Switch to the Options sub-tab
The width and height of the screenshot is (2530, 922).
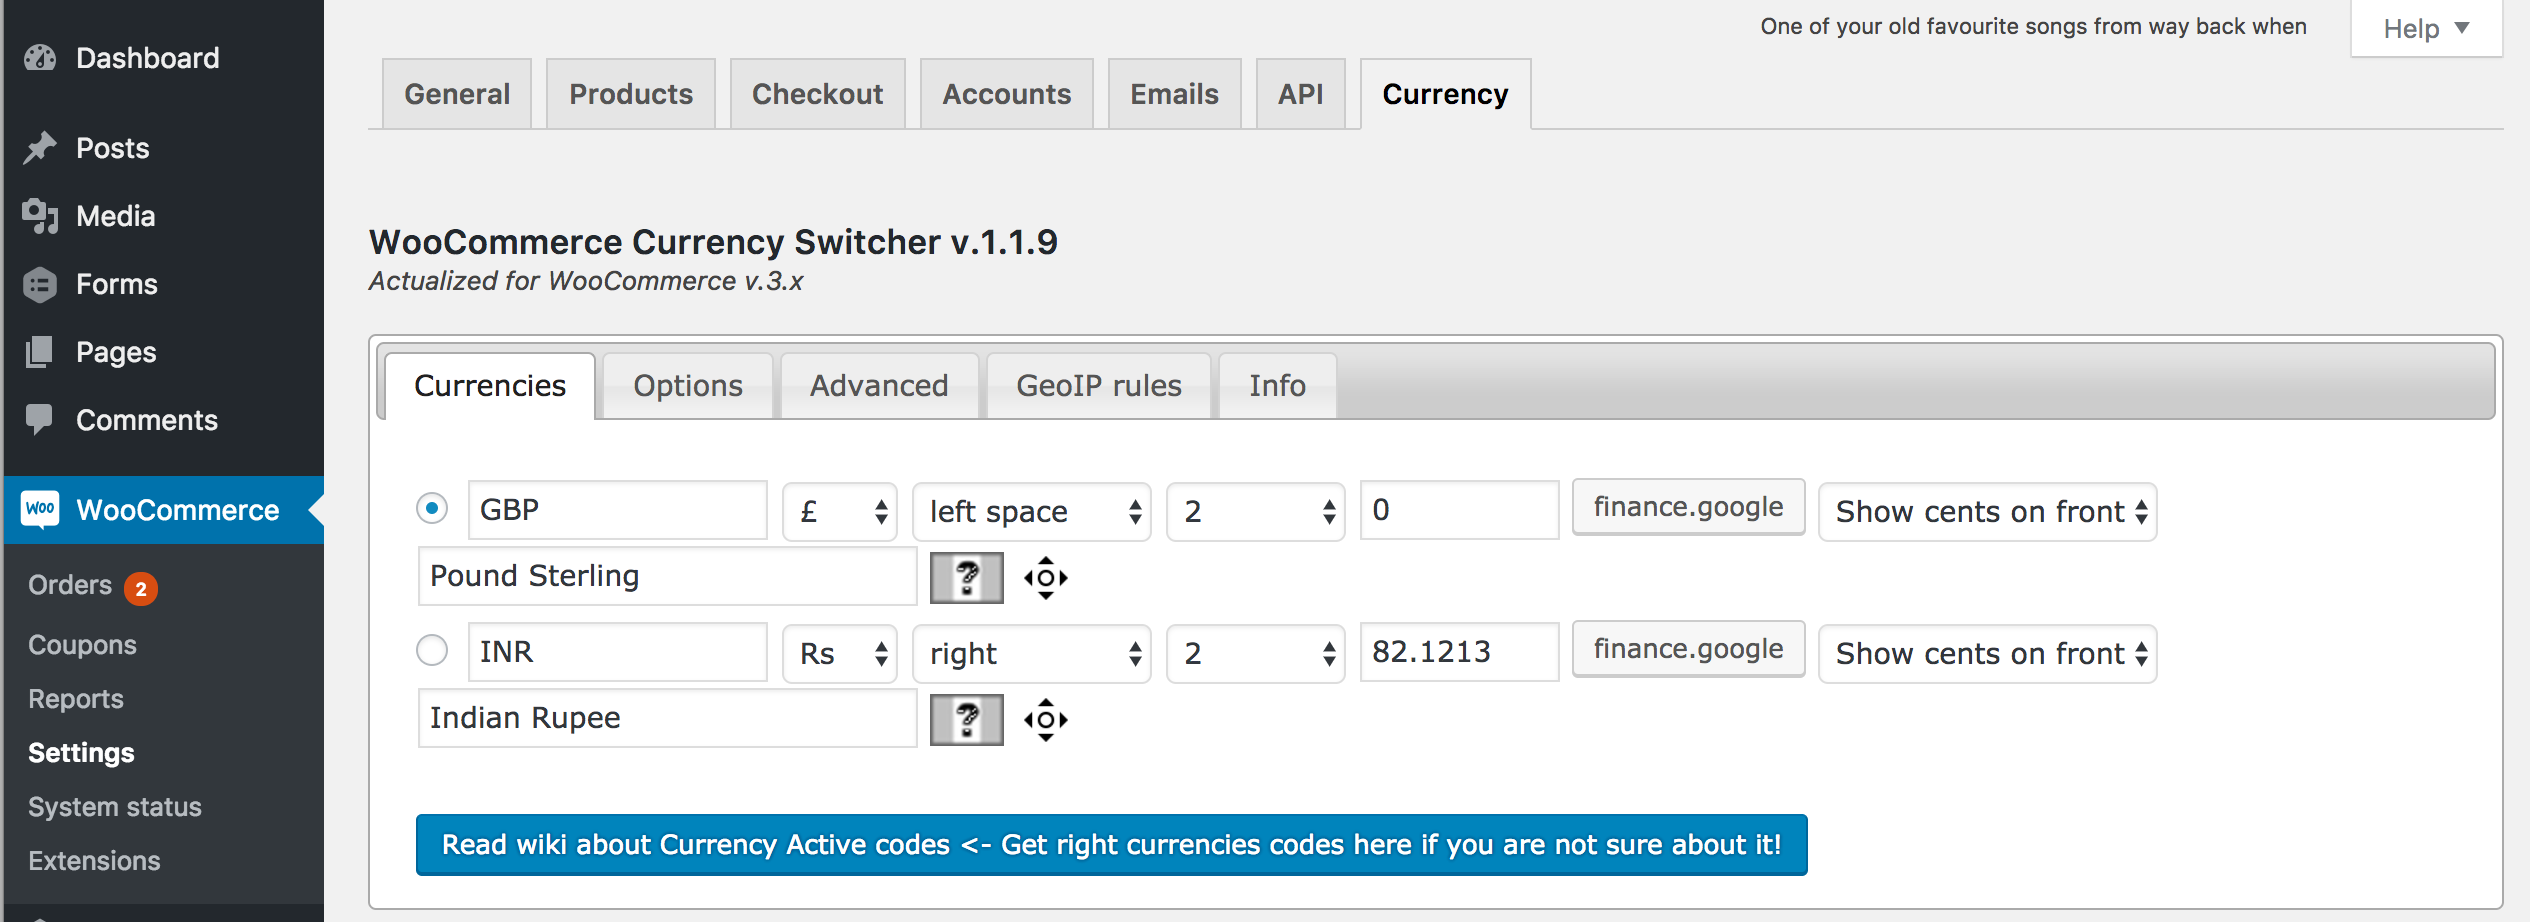click(x=688, y=386)
